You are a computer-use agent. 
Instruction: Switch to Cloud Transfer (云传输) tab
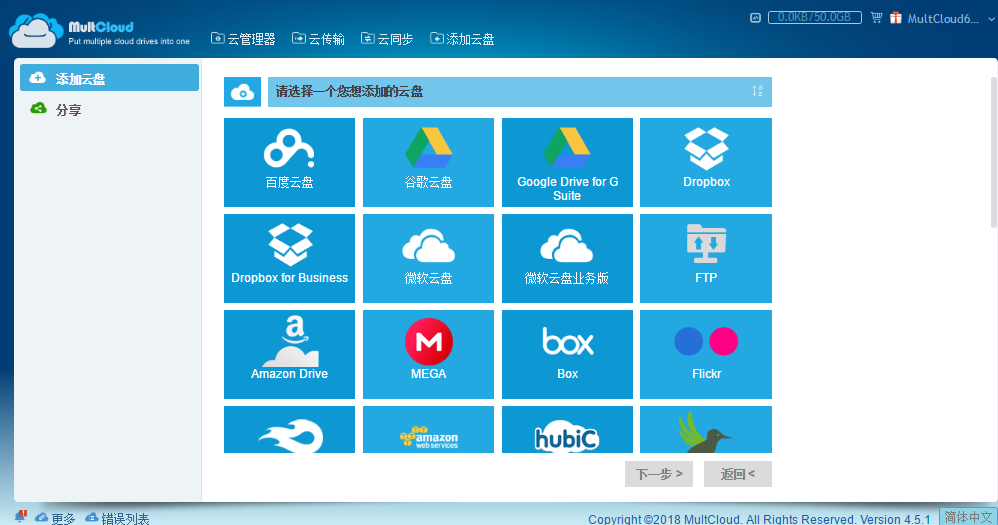coord(318,39)
